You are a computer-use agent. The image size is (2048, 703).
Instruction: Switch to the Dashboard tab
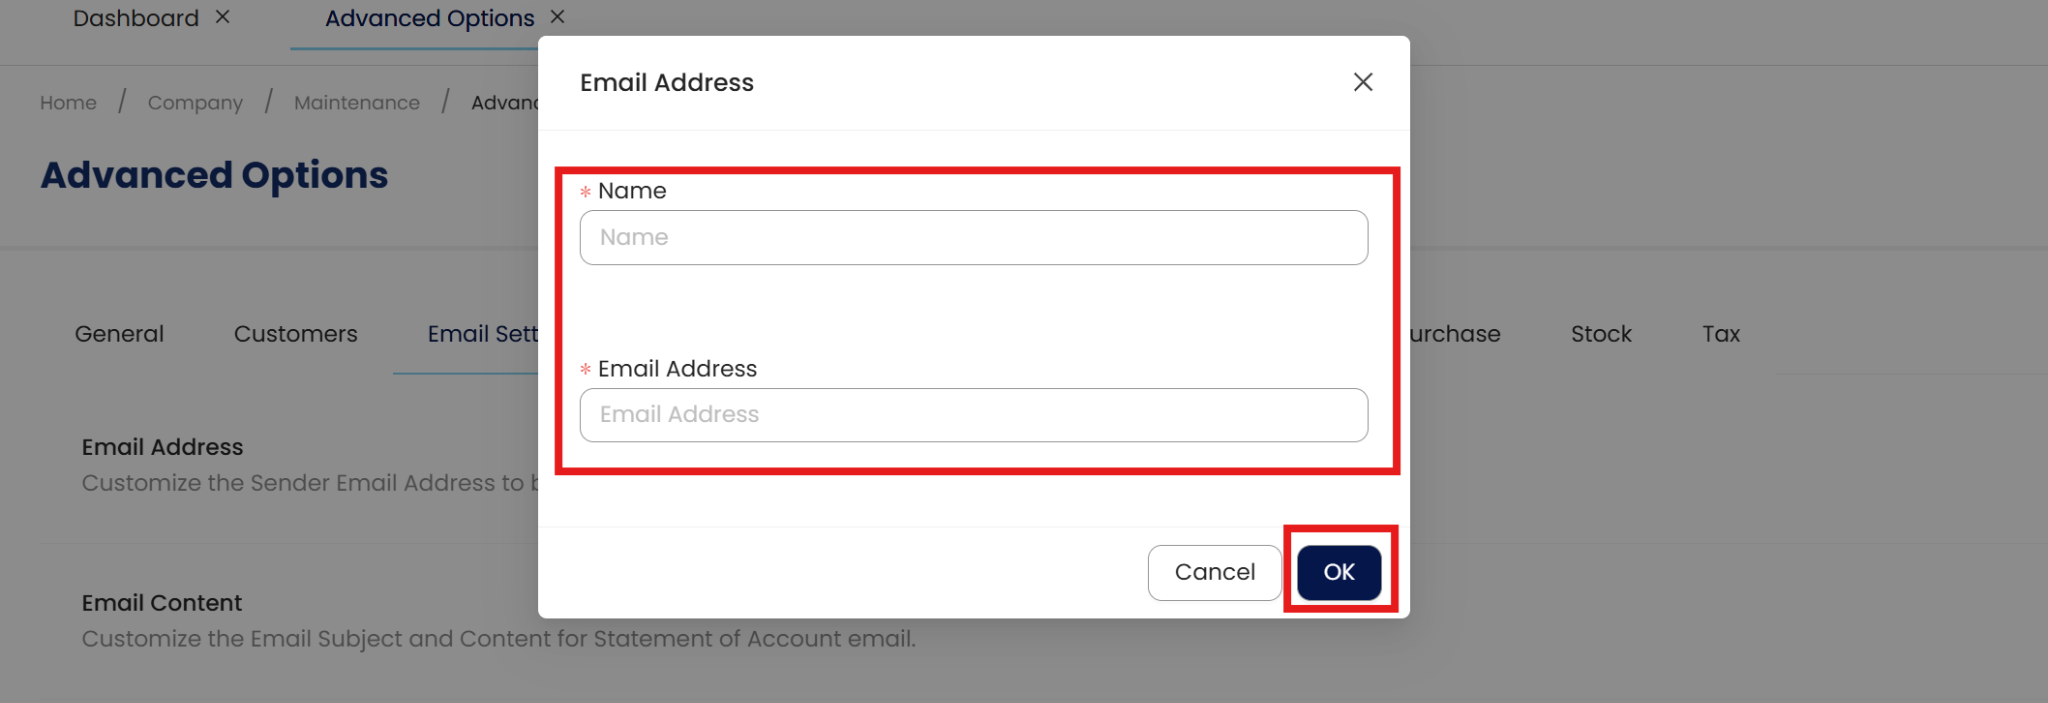click(x=136, y=18)
